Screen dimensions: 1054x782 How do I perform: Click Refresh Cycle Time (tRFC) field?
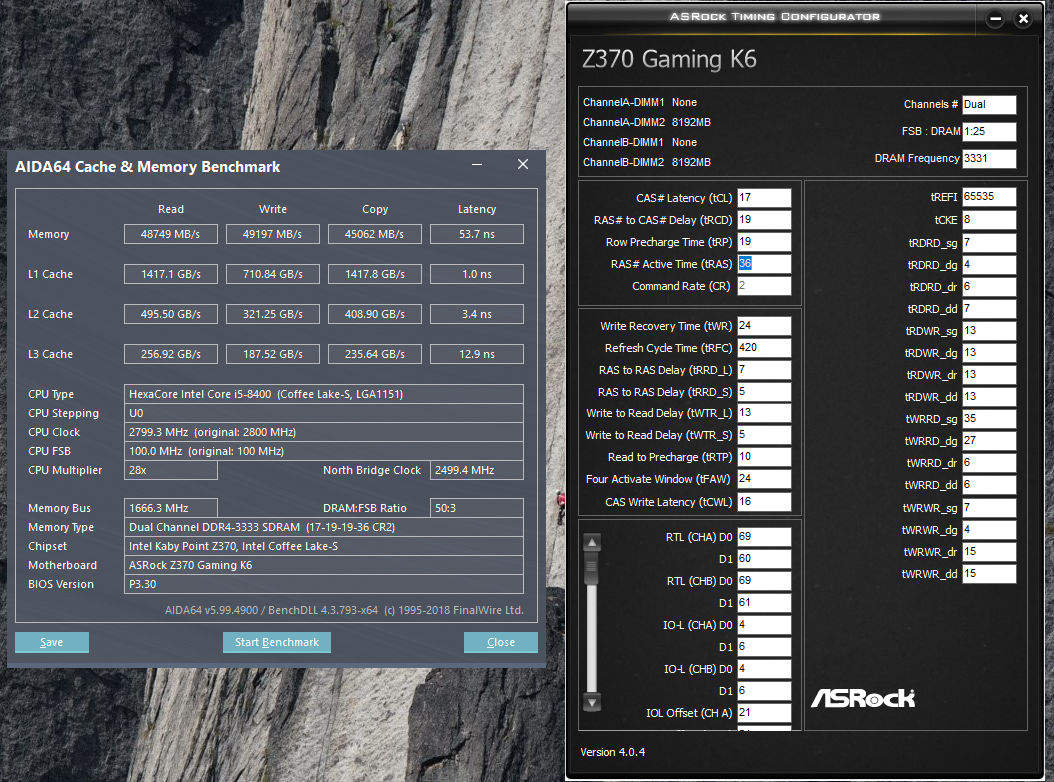click(764, 348)
